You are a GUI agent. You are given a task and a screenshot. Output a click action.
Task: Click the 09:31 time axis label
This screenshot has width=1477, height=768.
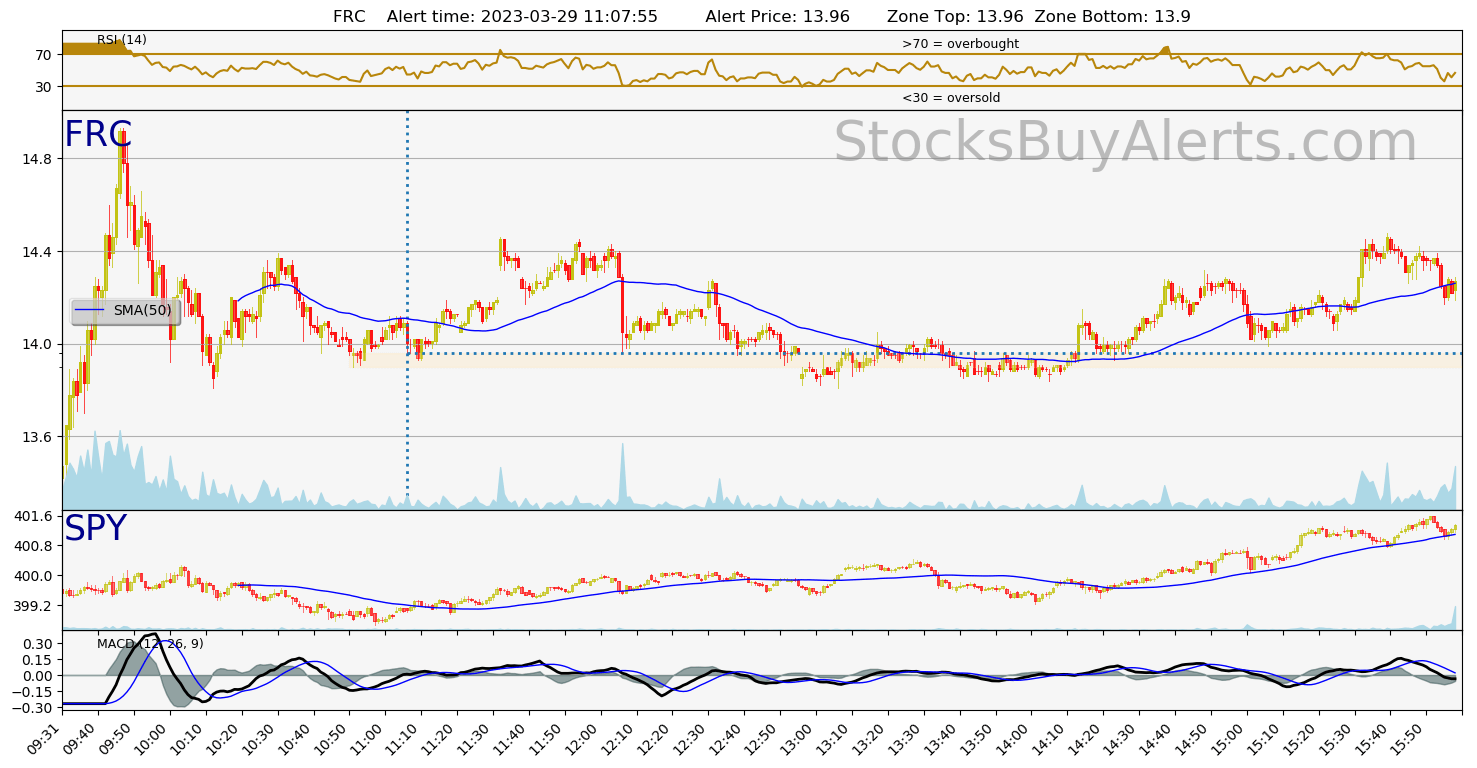click(44, 738)
